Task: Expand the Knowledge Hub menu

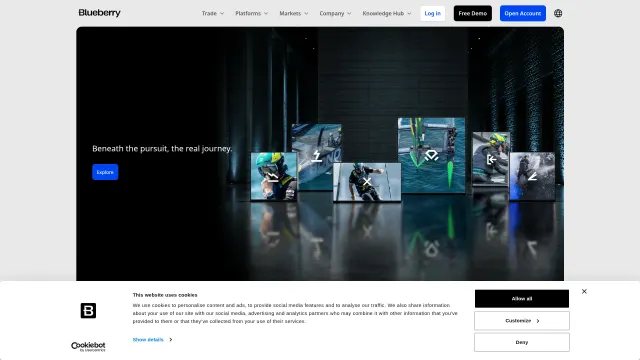Action: [x=387, y=13]
